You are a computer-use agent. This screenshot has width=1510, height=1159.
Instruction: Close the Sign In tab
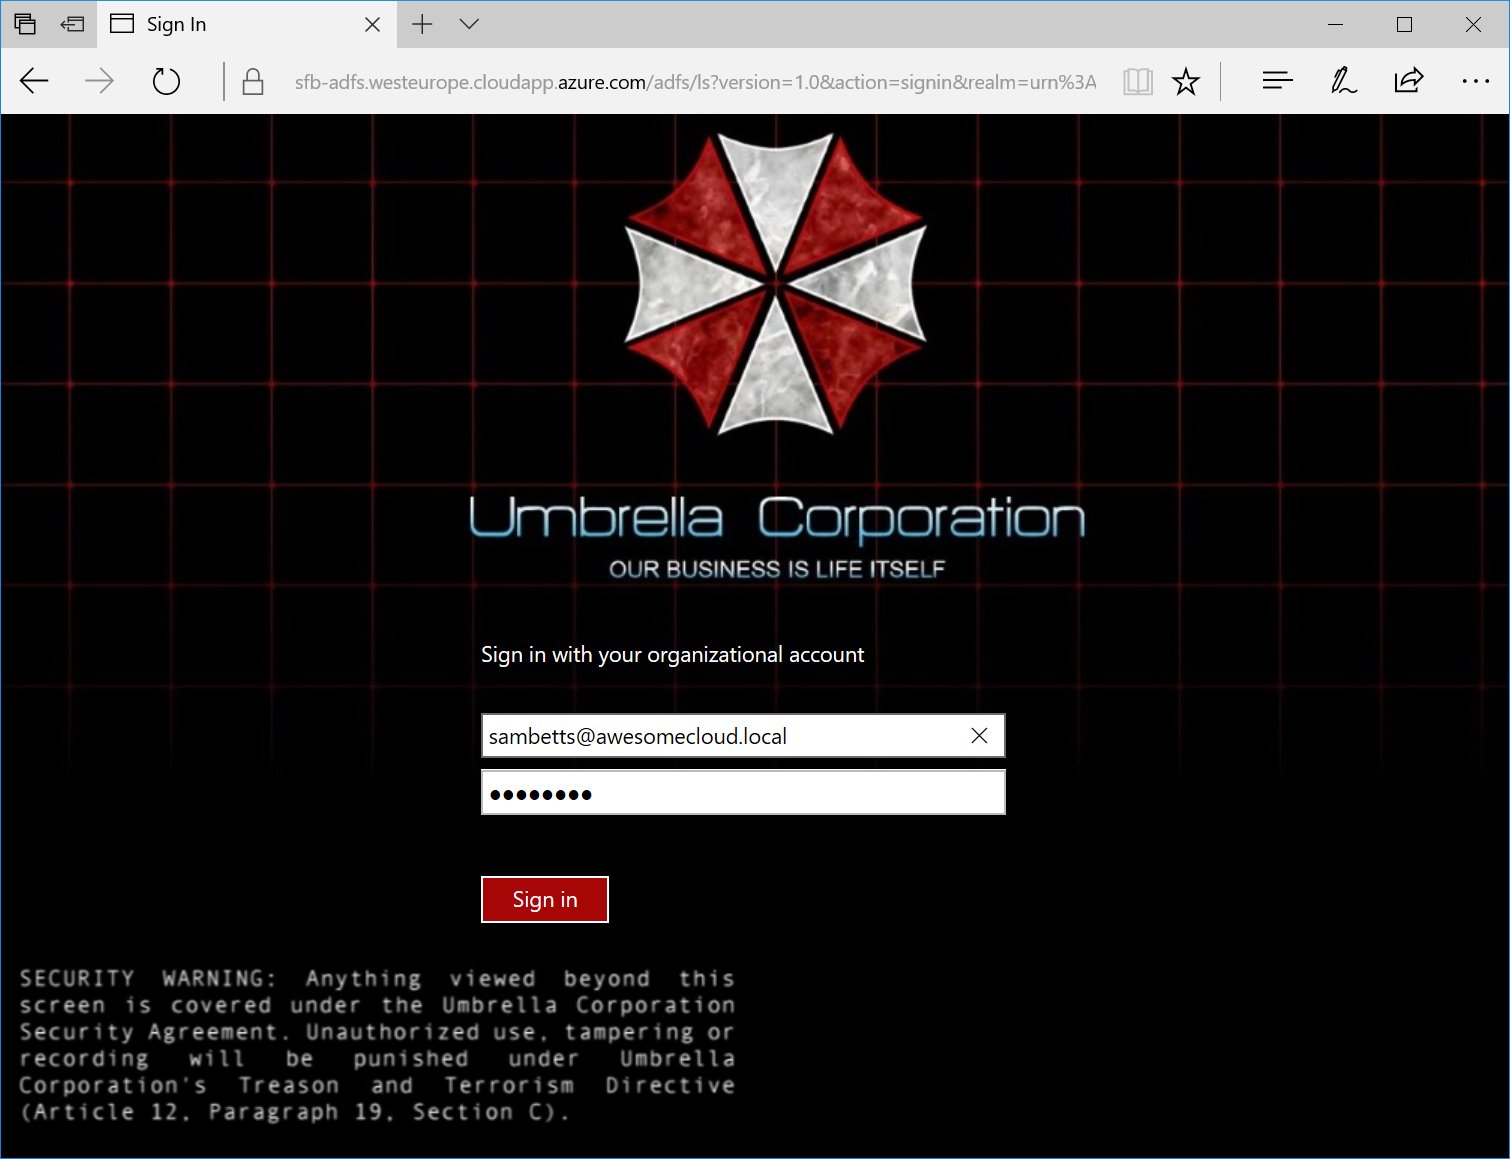pos(372,24)
